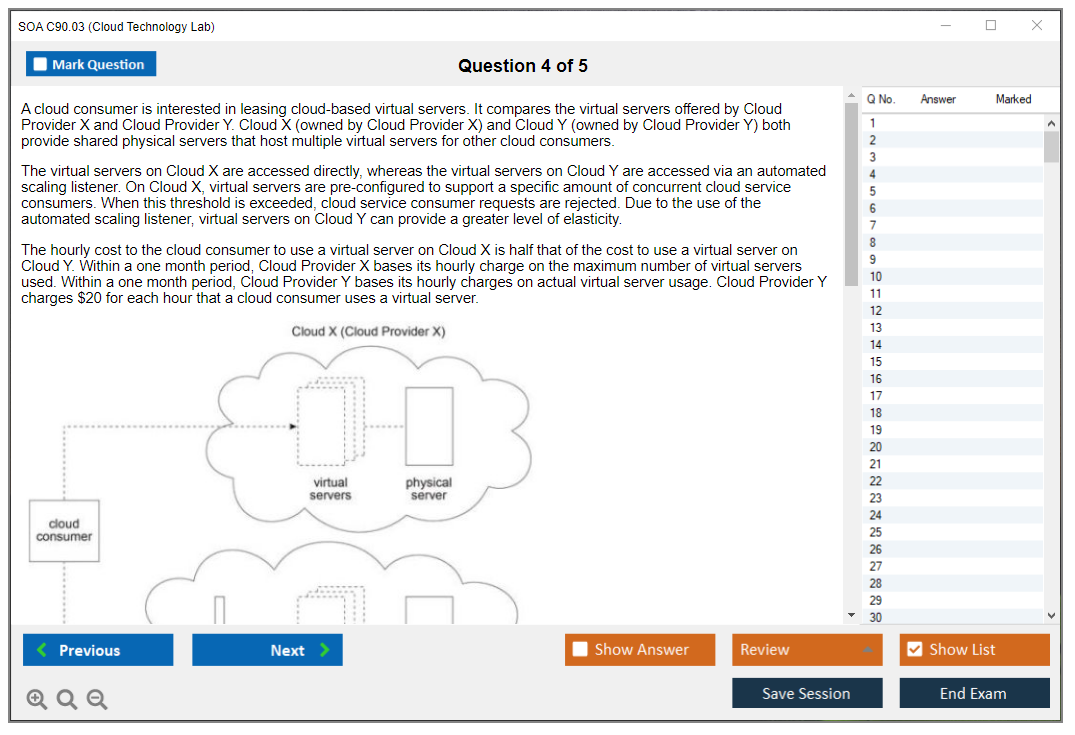This screenshot has height=735, width=1075.
Task: Advance with the Next button
Action: point(267,650)
